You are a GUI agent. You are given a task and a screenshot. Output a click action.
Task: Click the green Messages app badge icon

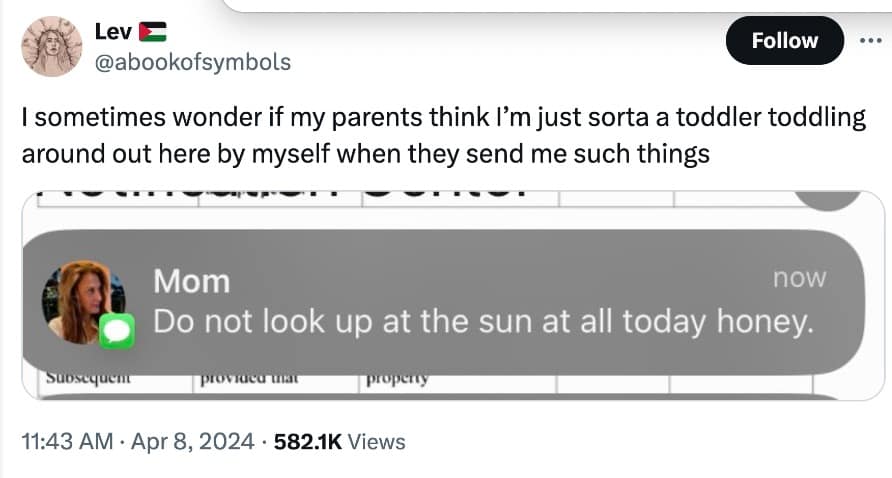(117, 331)
